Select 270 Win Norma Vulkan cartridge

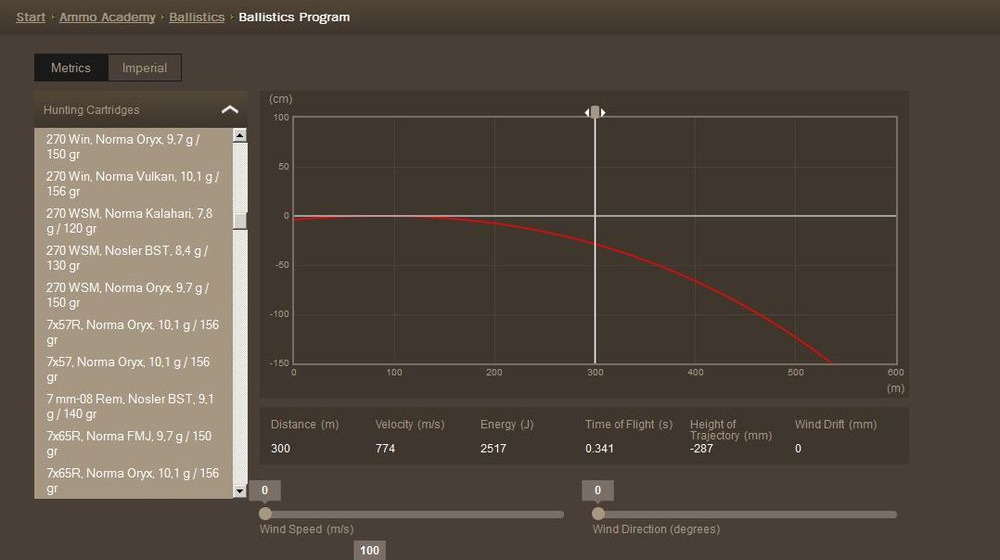[x=133, y=184]
